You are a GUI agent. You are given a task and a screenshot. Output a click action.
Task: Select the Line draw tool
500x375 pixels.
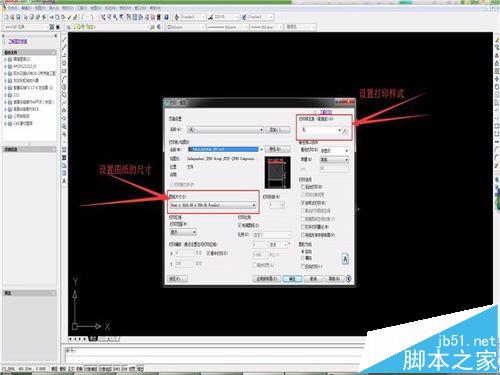pos(64,39)
